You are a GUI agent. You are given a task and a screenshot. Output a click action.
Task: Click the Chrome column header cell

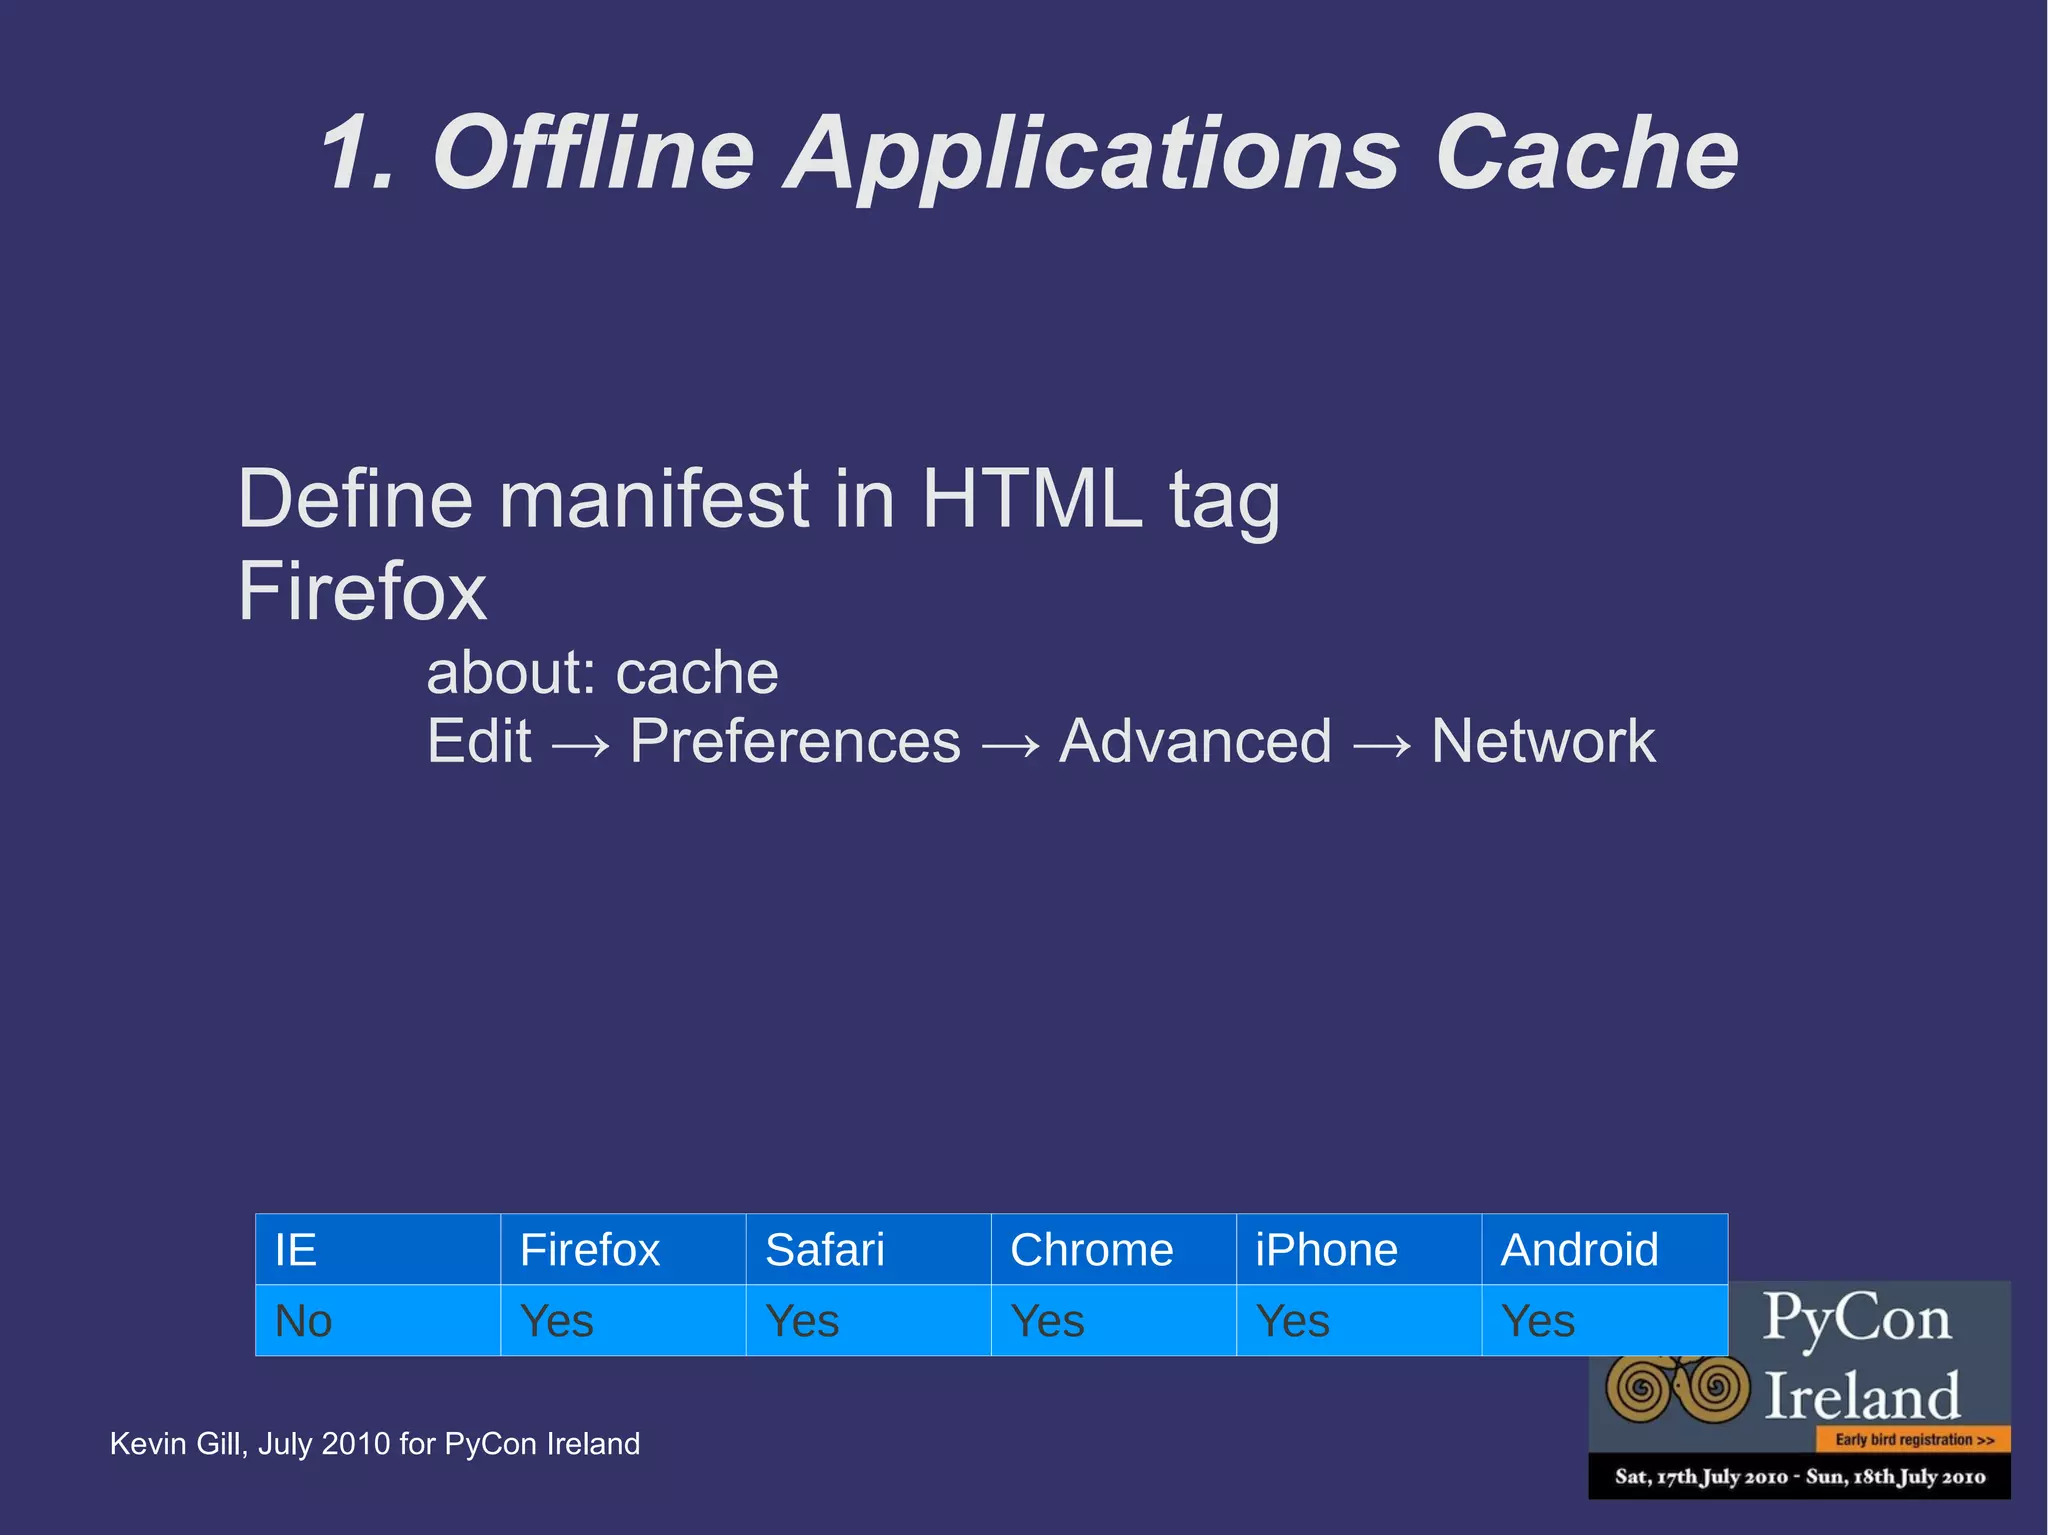pyautogui.click(x=1112, y=1249)
